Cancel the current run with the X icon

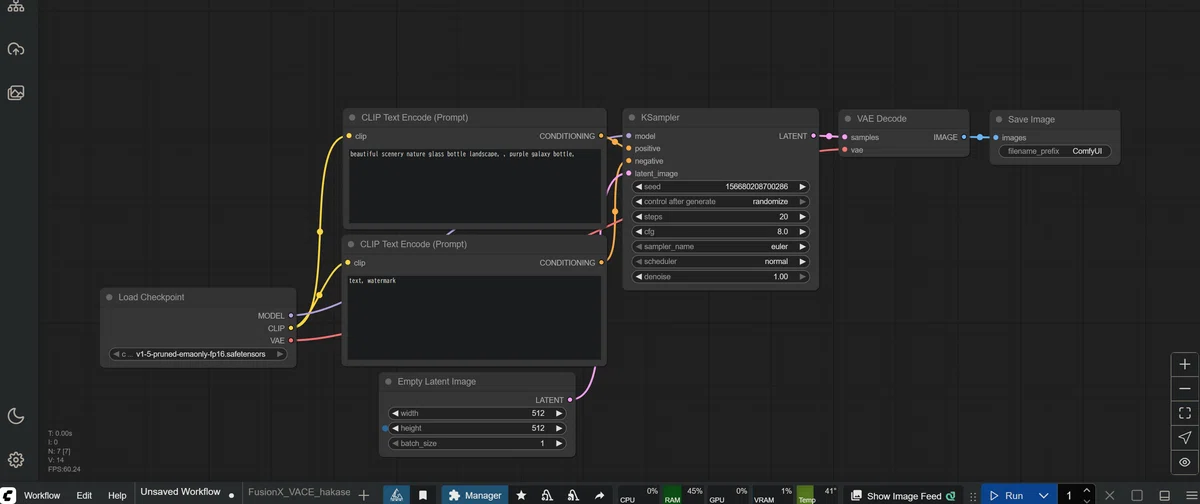[1110, 495]
